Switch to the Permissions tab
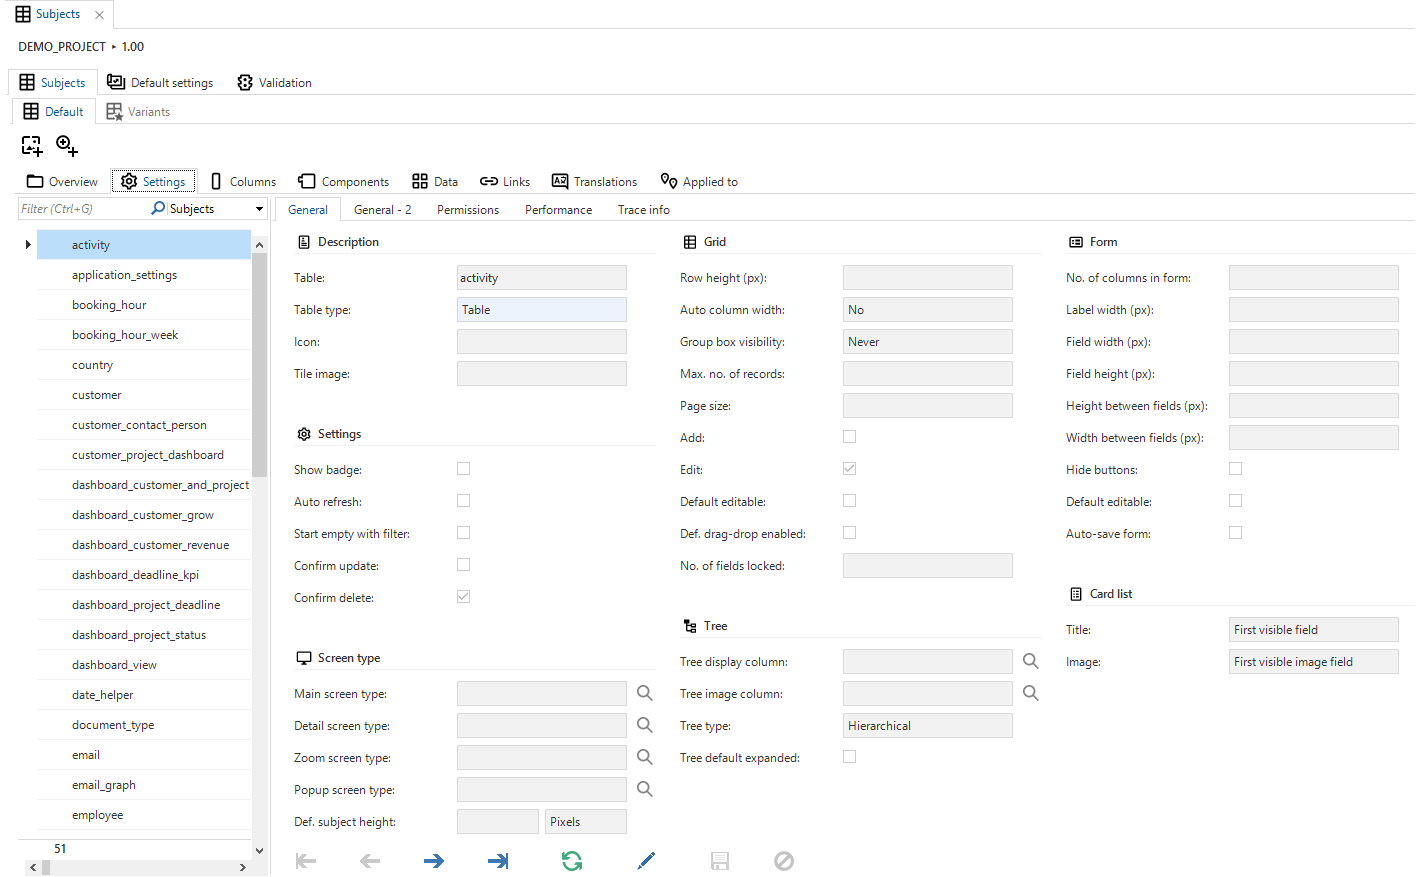This screenshot has height=877, width=1423. coord(467,210)
